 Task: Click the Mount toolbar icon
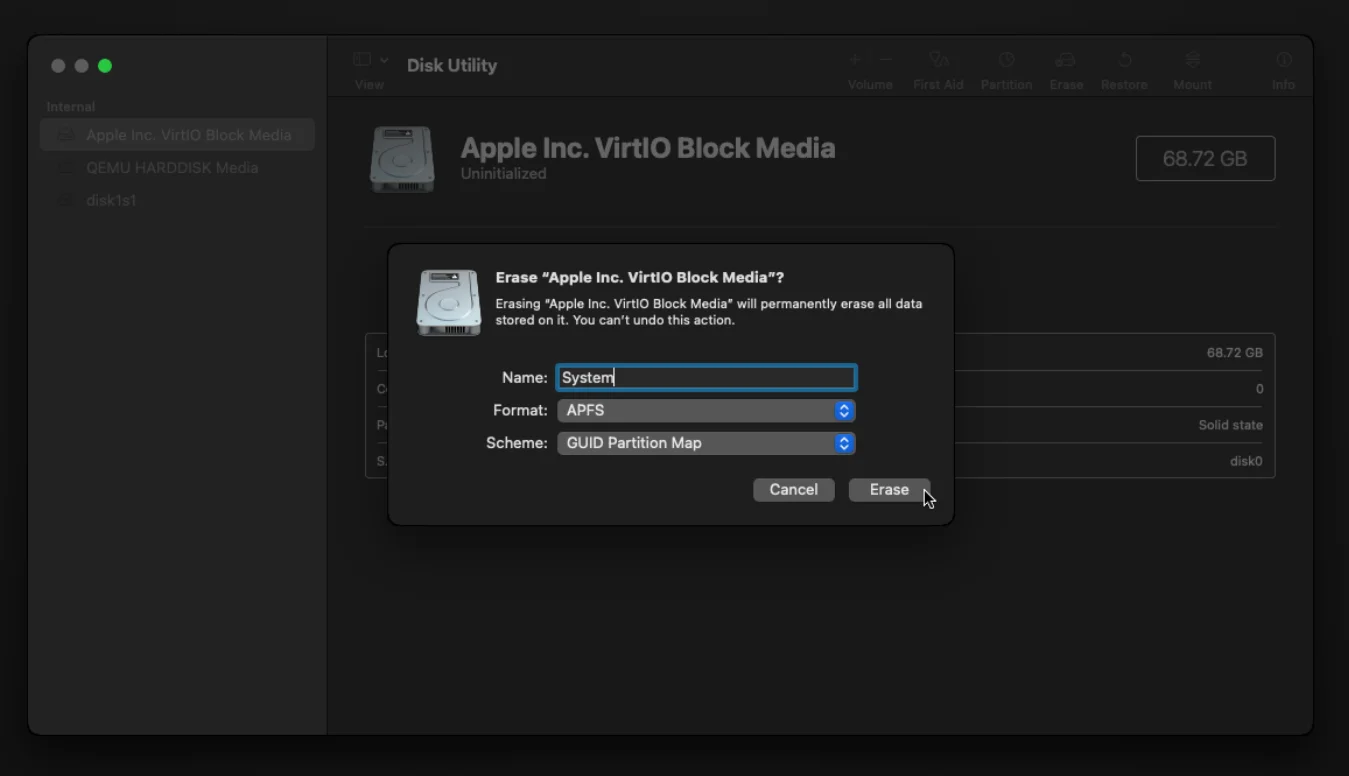coord(1192,60)
